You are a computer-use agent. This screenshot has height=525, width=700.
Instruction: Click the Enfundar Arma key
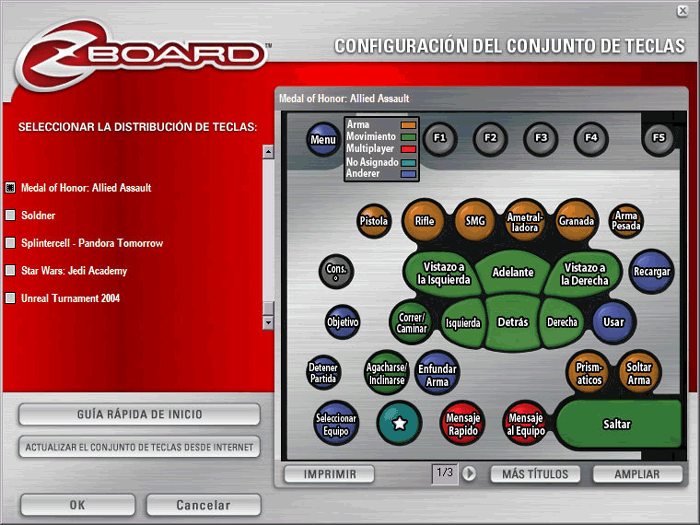(437, 374)
